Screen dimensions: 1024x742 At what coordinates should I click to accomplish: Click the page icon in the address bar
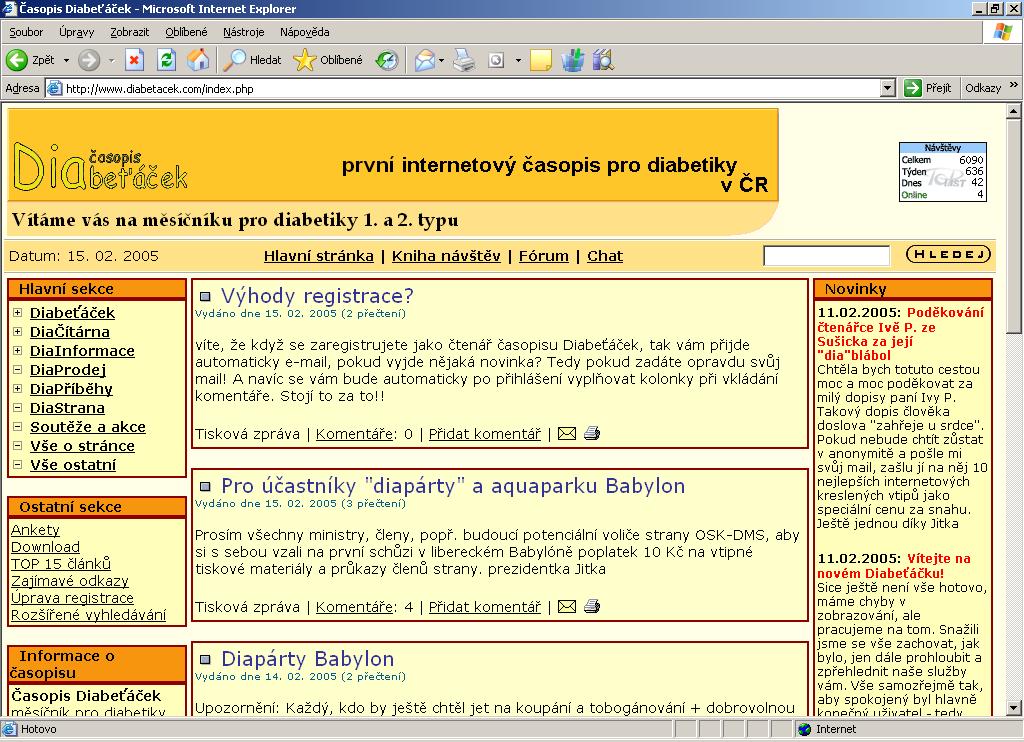click(55, 88)
